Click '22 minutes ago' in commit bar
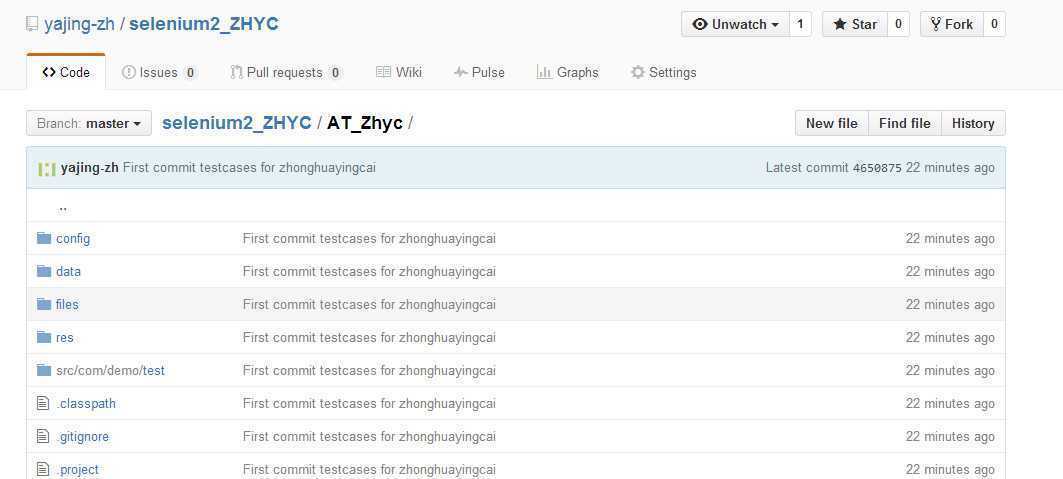 (950, 168)
